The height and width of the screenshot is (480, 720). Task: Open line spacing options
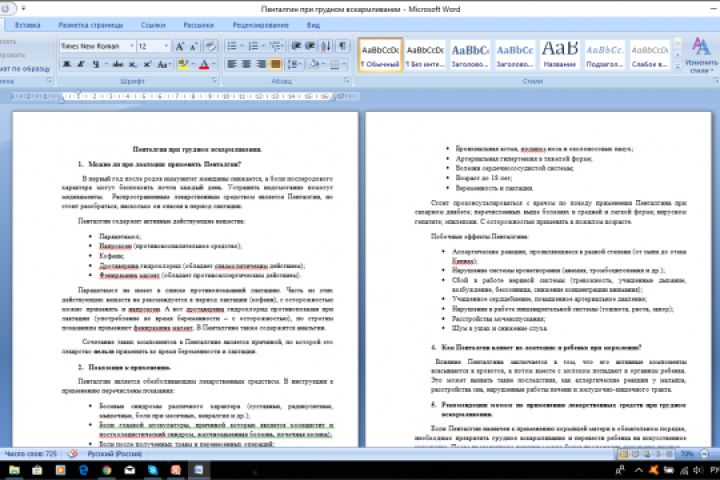(294, 64)
